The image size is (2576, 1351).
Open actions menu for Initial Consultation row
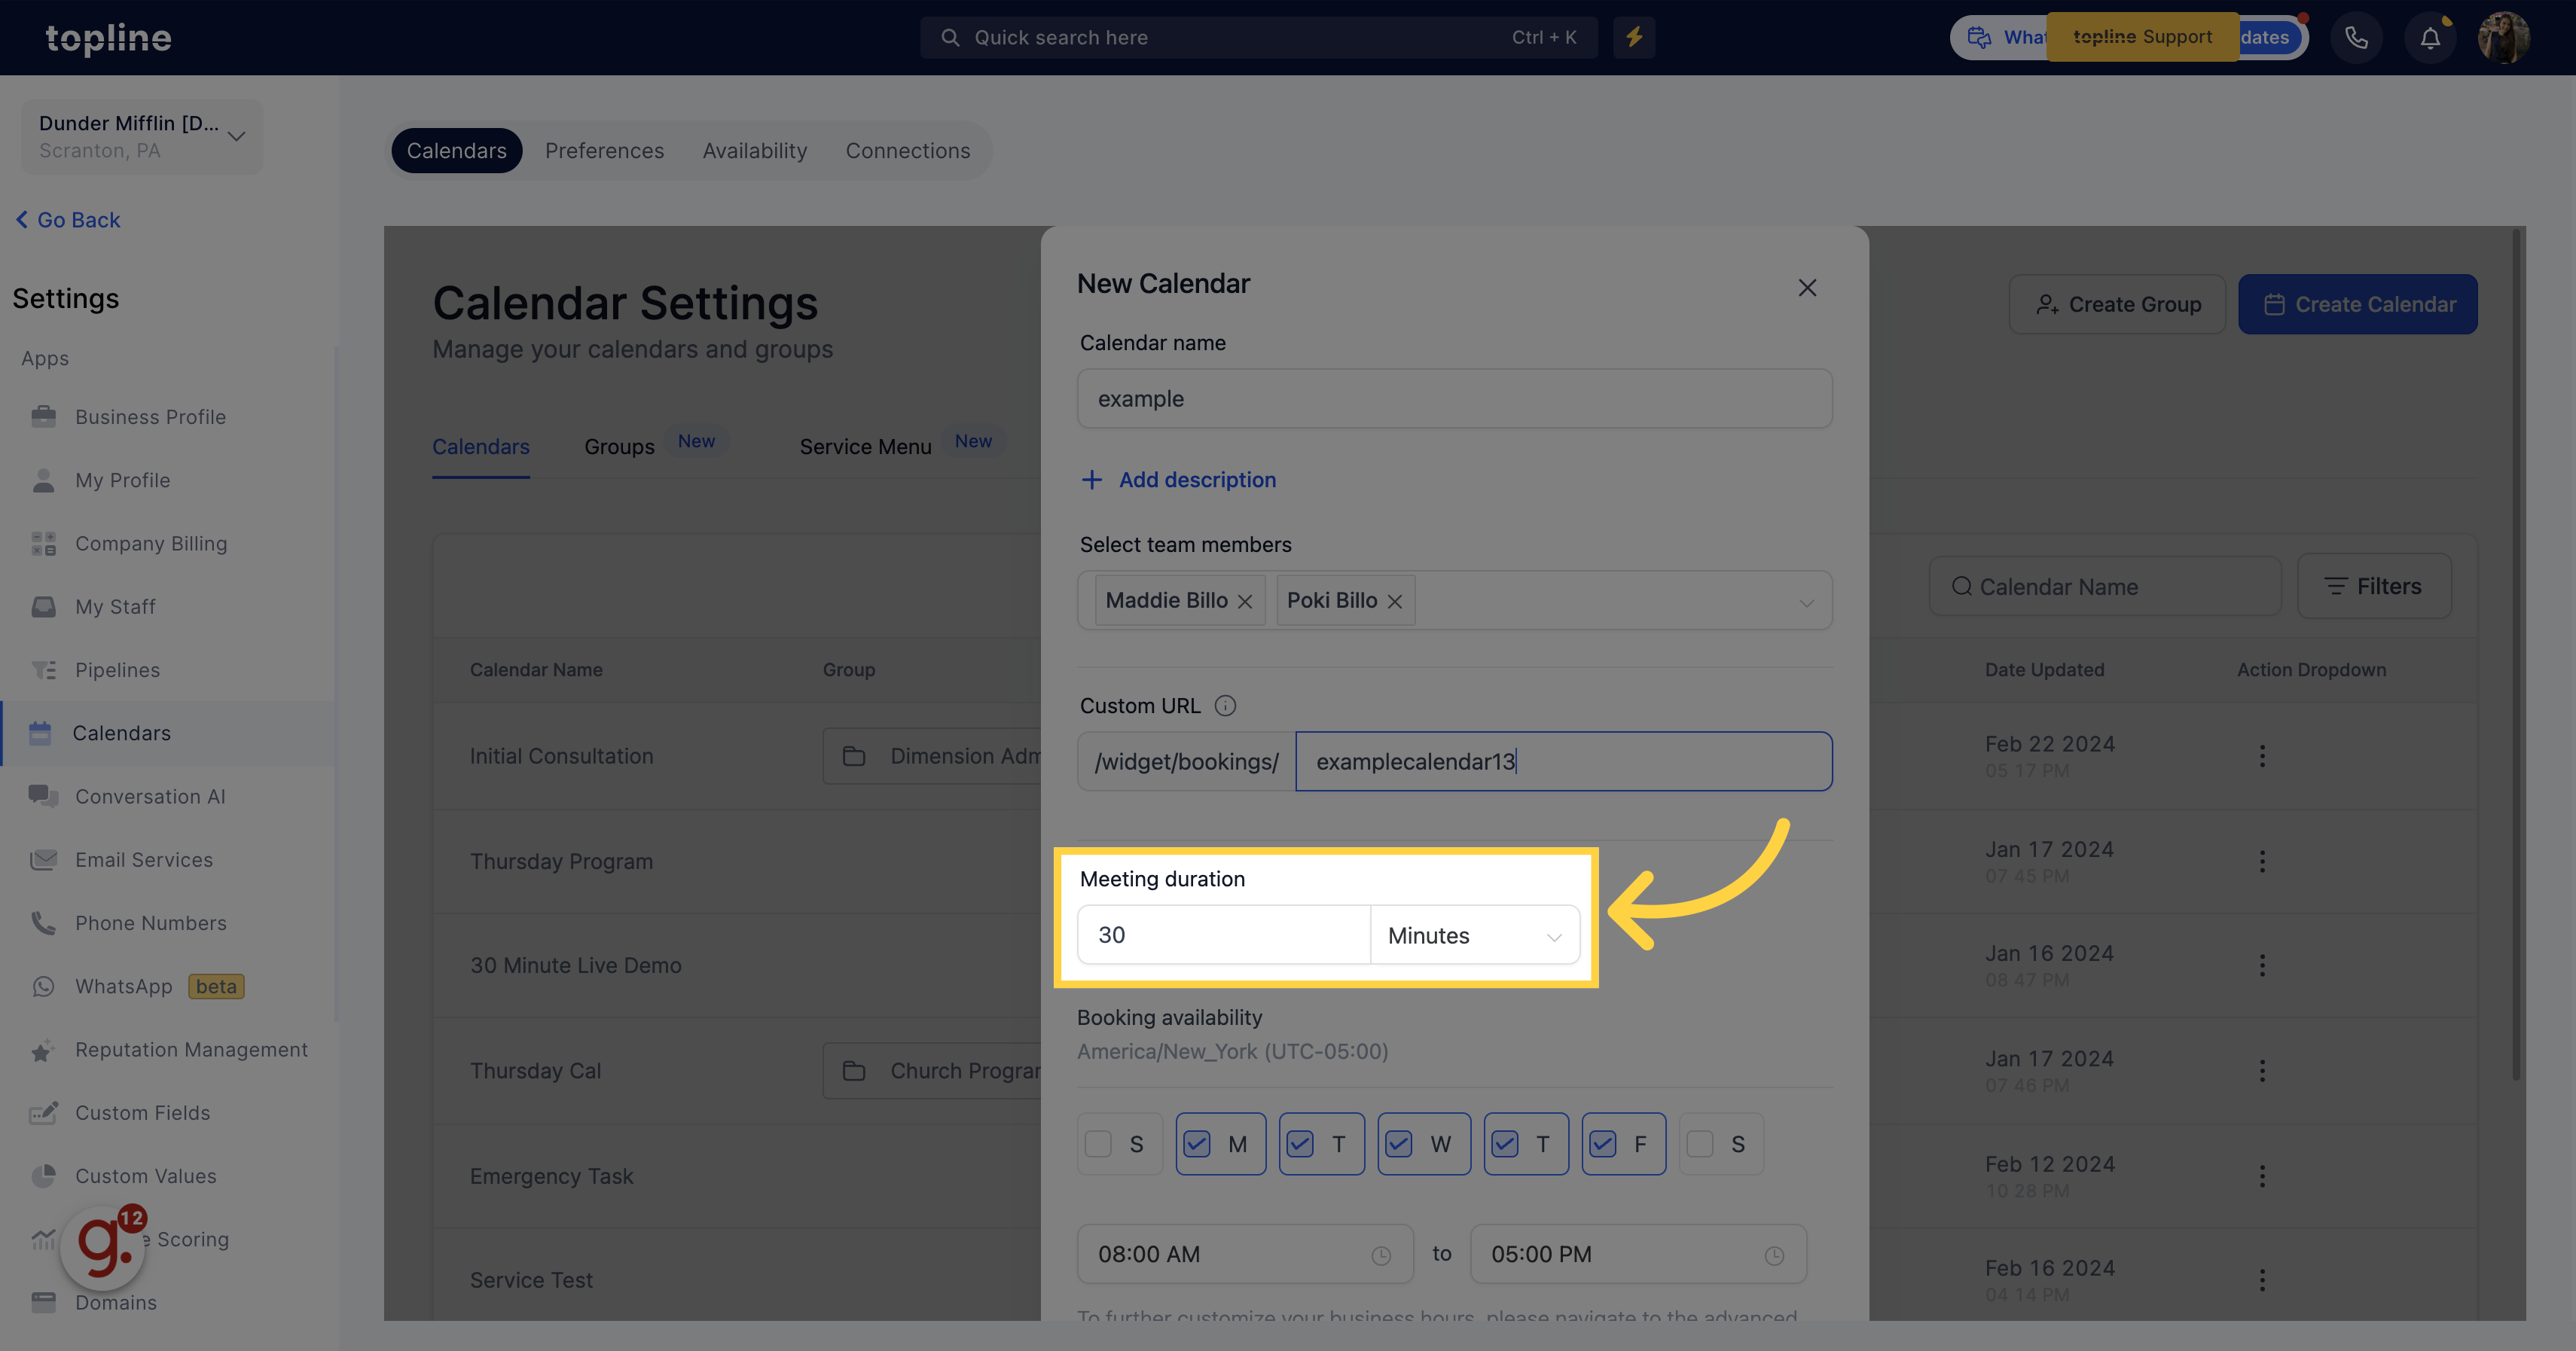pos(2262,756)
